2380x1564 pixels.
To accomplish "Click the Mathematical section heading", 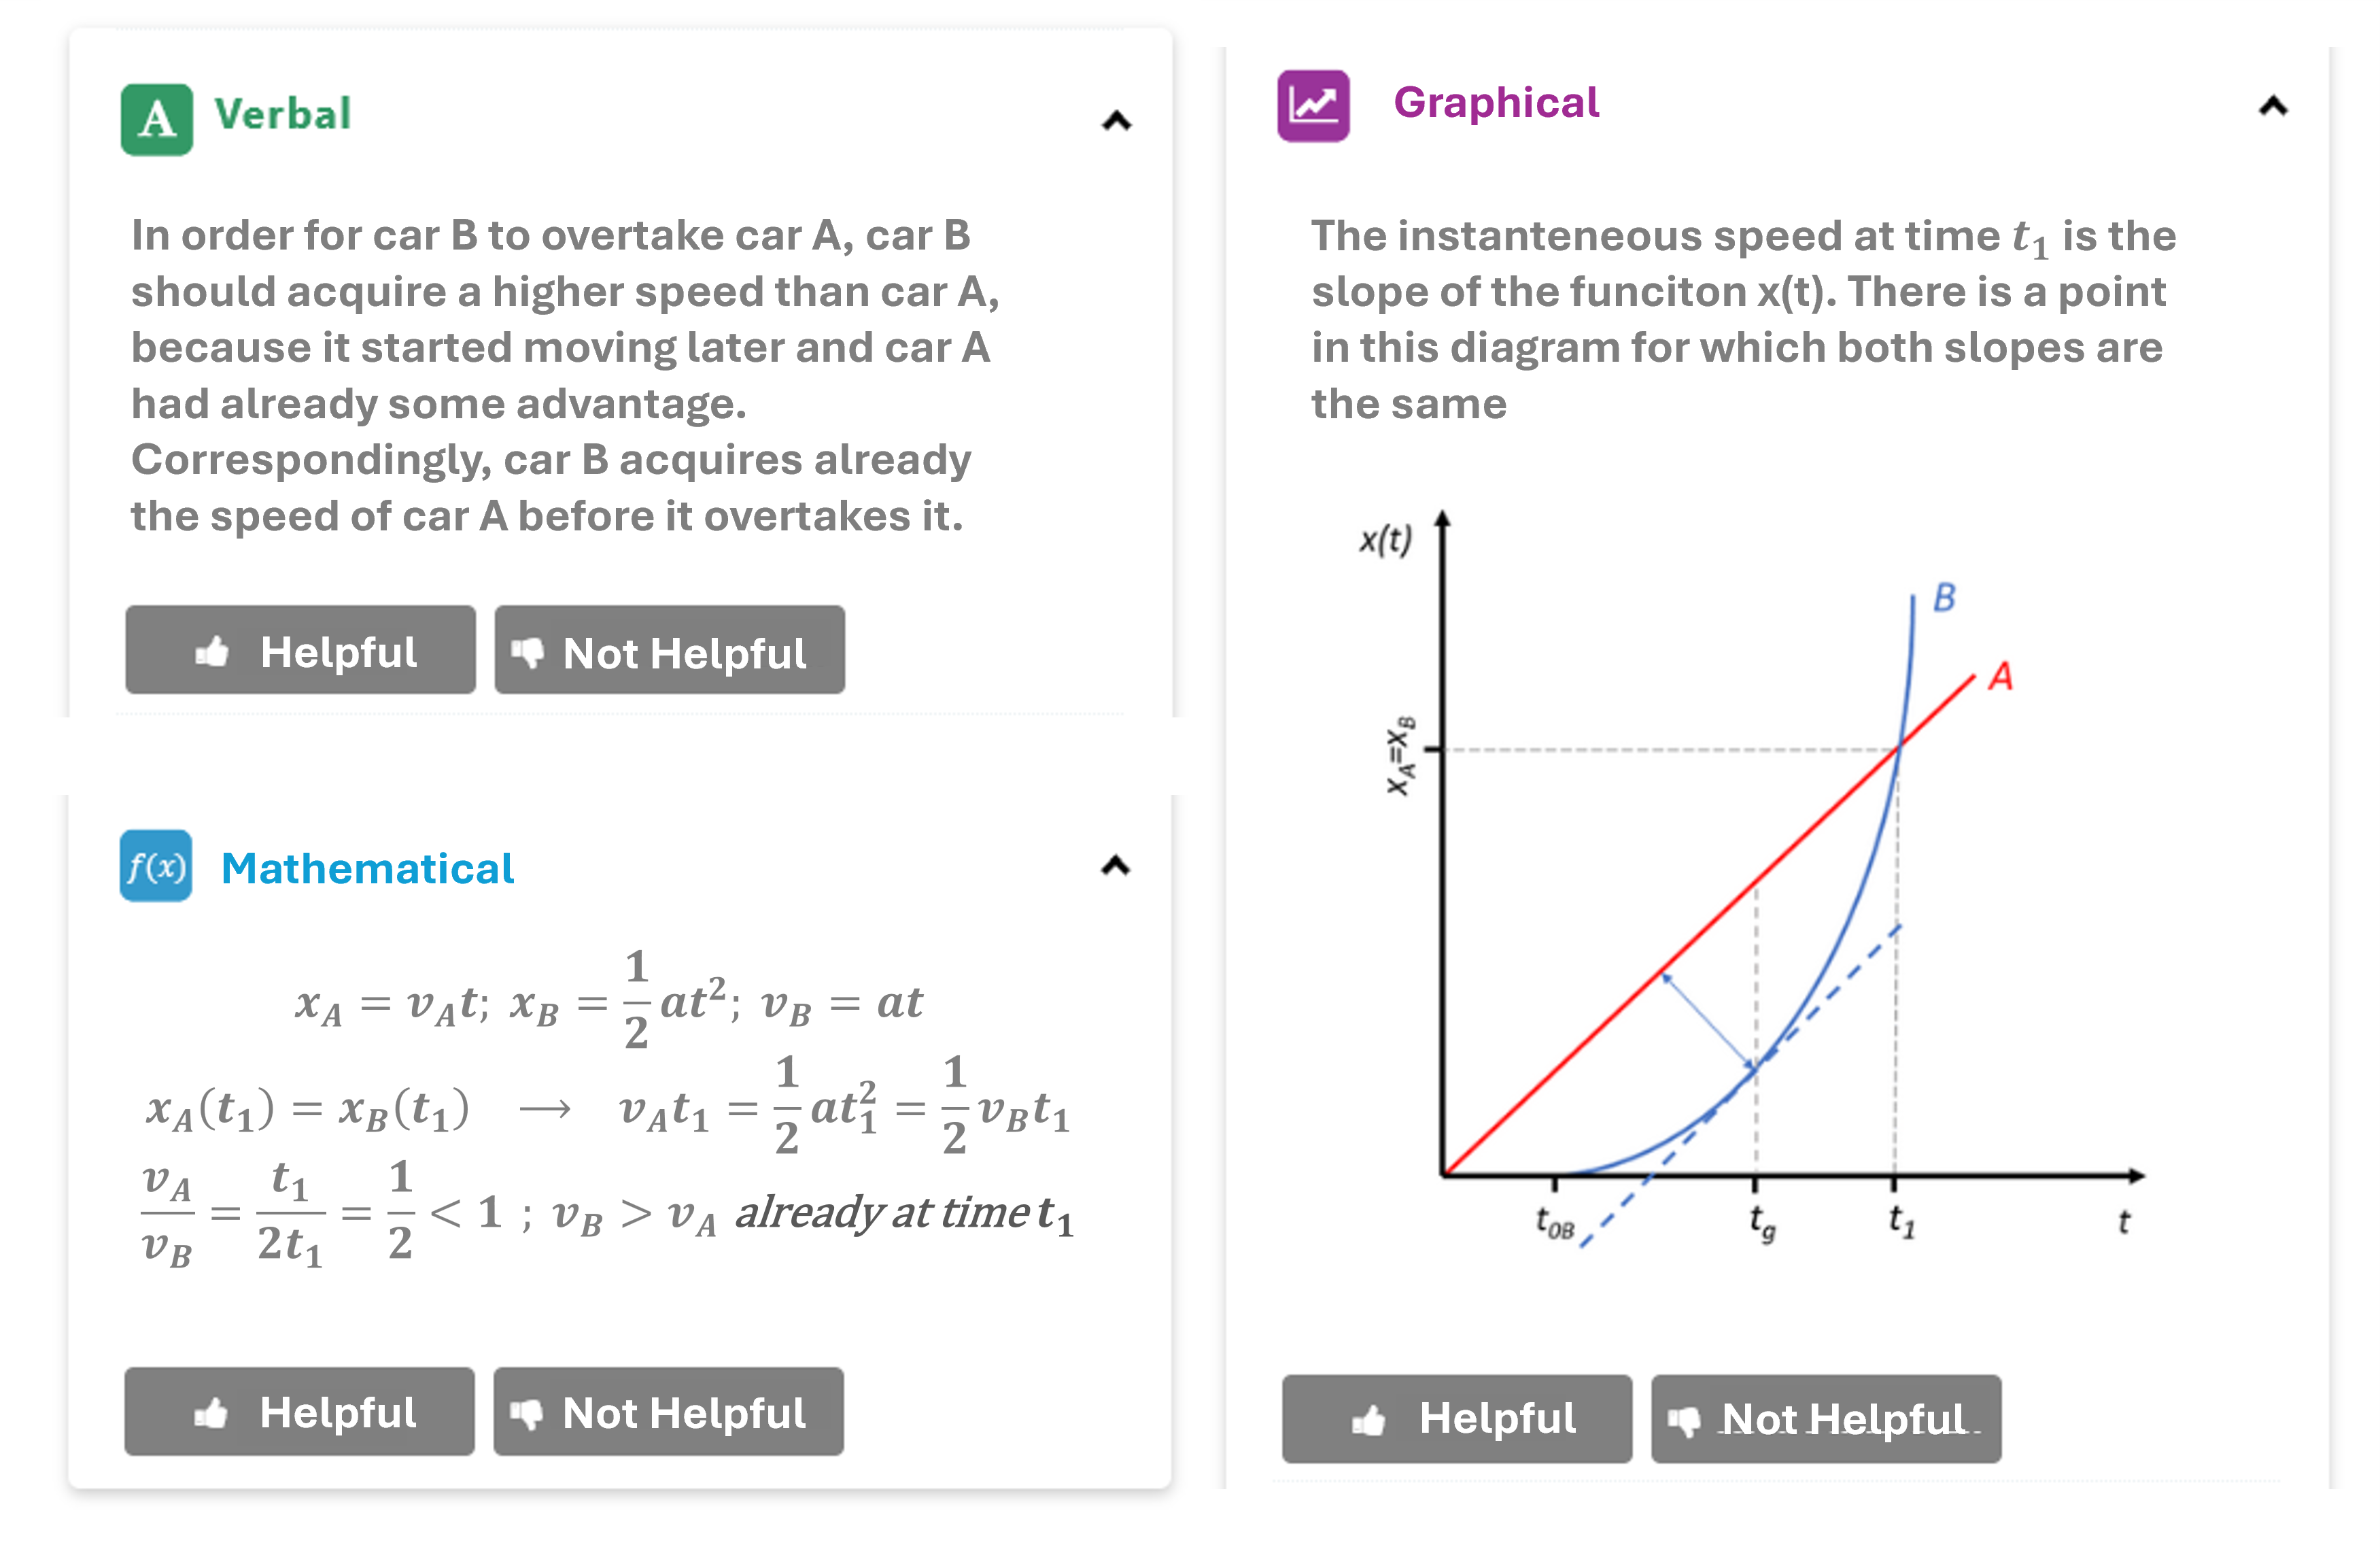I will click(367, 868).
